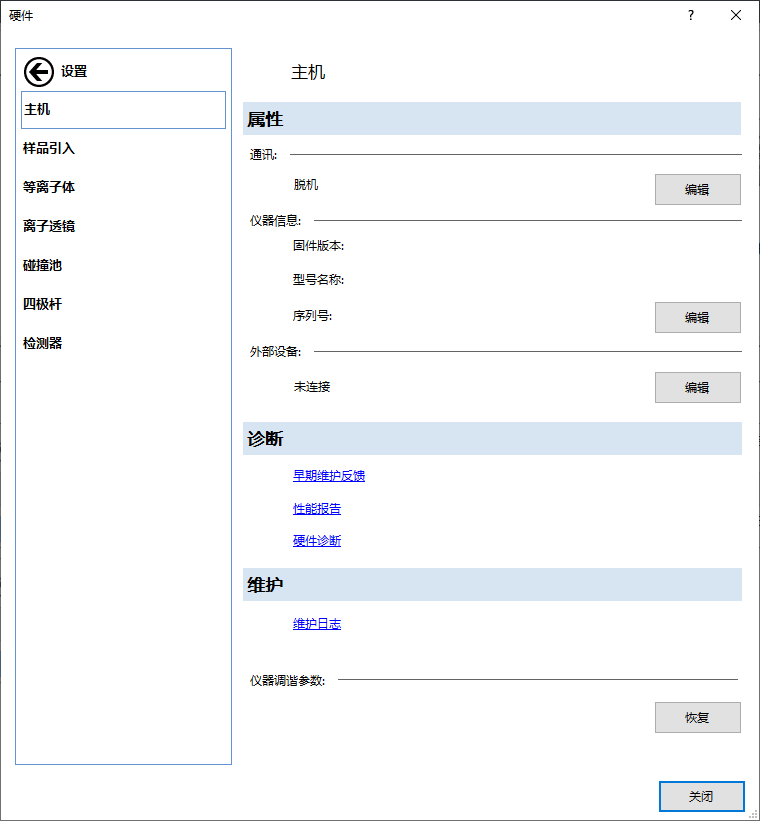Click 编辑 button in the 序列号 row
The image size is (760, 821).
tap(698, 317)
